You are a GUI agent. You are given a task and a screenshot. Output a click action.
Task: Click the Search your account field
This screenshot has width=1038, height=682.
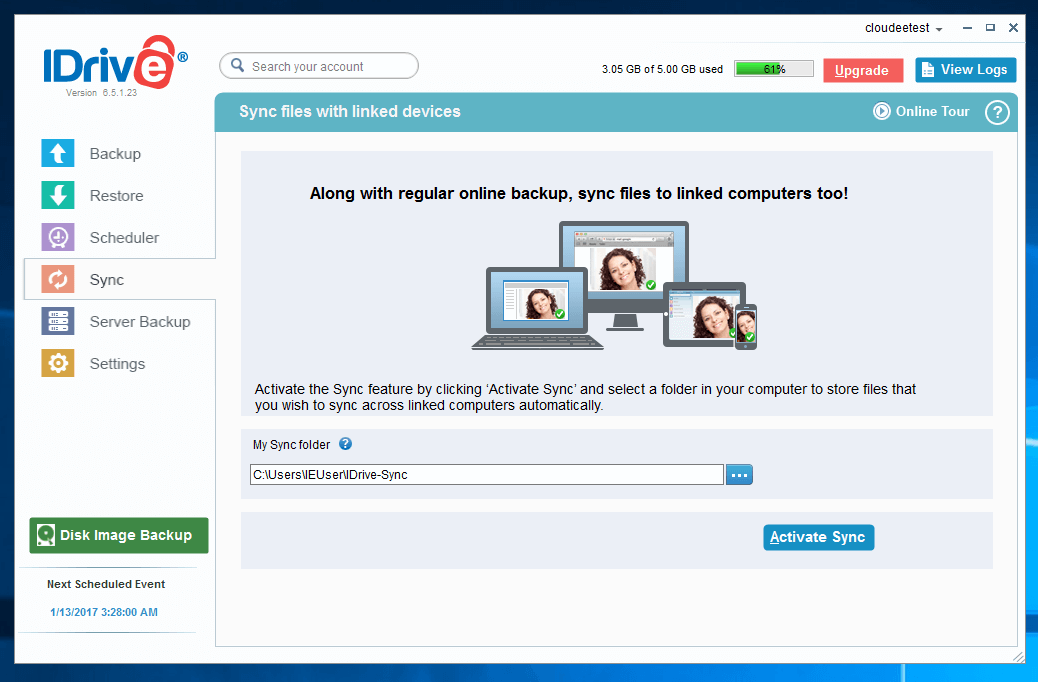pos(319,66)
